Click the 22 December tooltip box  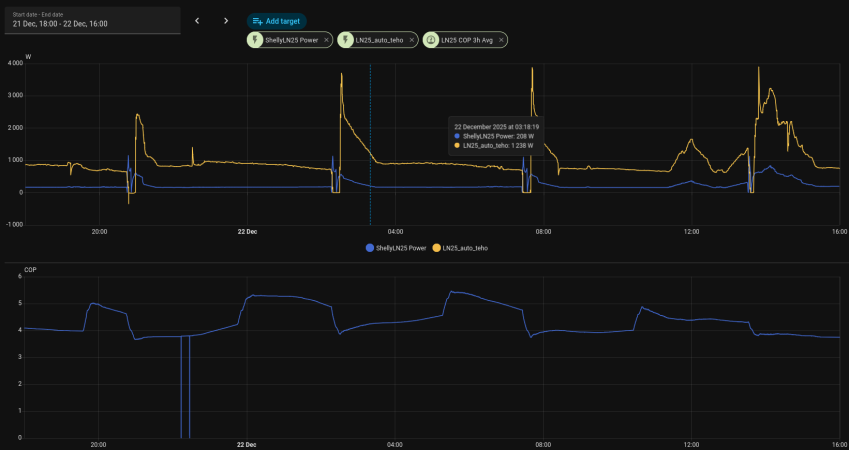click(x=497, y=136)
